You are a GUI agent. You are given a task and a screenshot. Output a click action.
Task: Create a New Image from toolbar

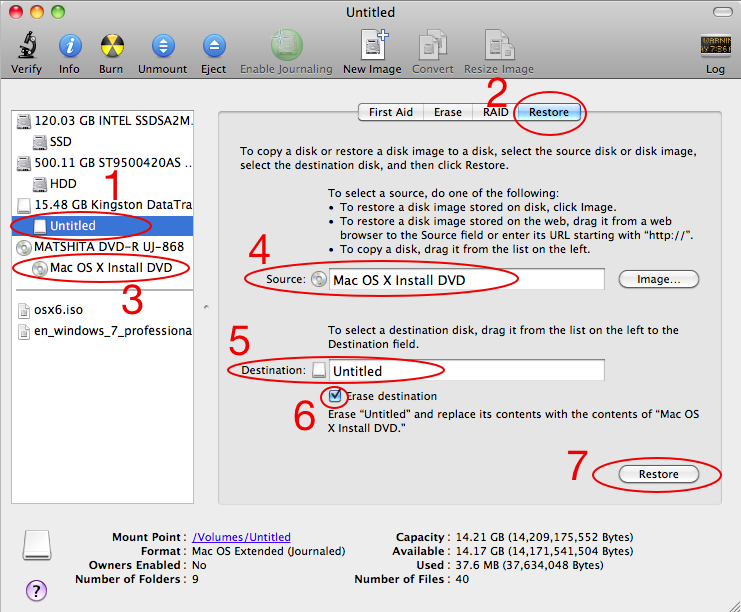coord(373,44)
